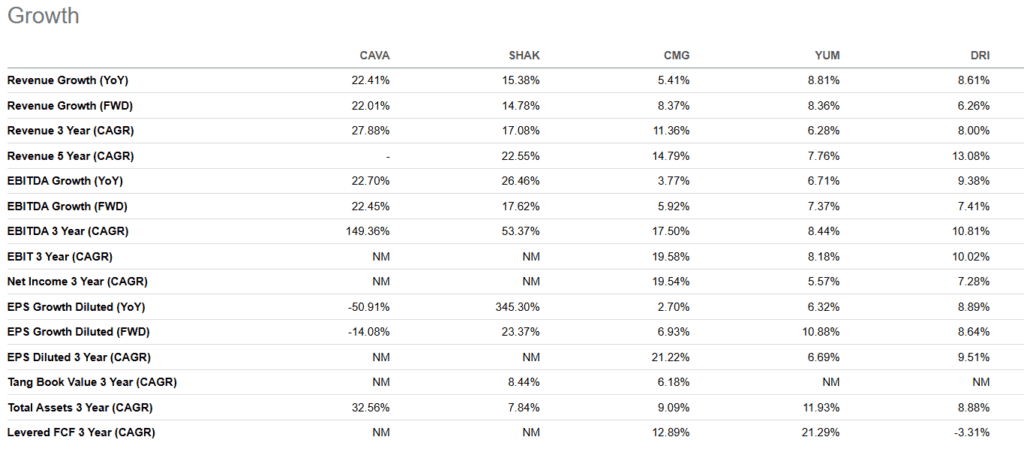Open the DRI ticker header
The height and width of the screenshot is (452, 1024).
coord(977,54)
